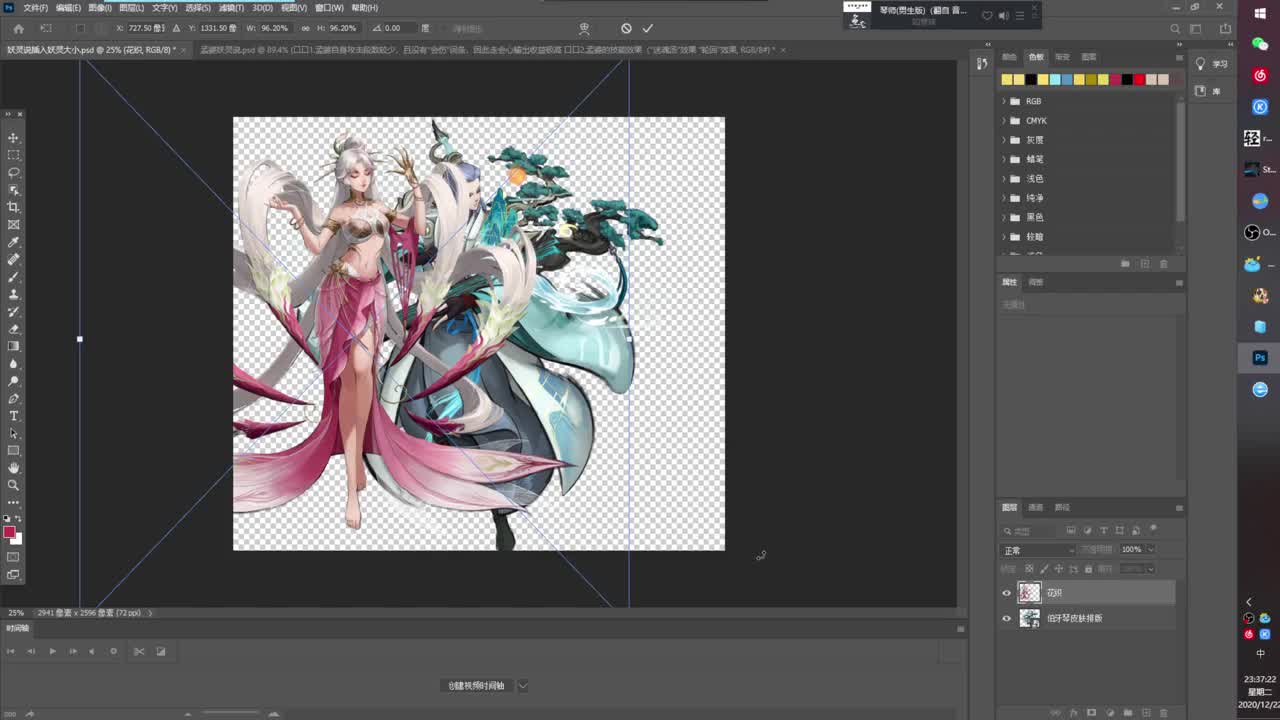Viewport: 1280px width, 720px height.
Task: Open the 滤镜(T) menu
Action: point(231,7)
